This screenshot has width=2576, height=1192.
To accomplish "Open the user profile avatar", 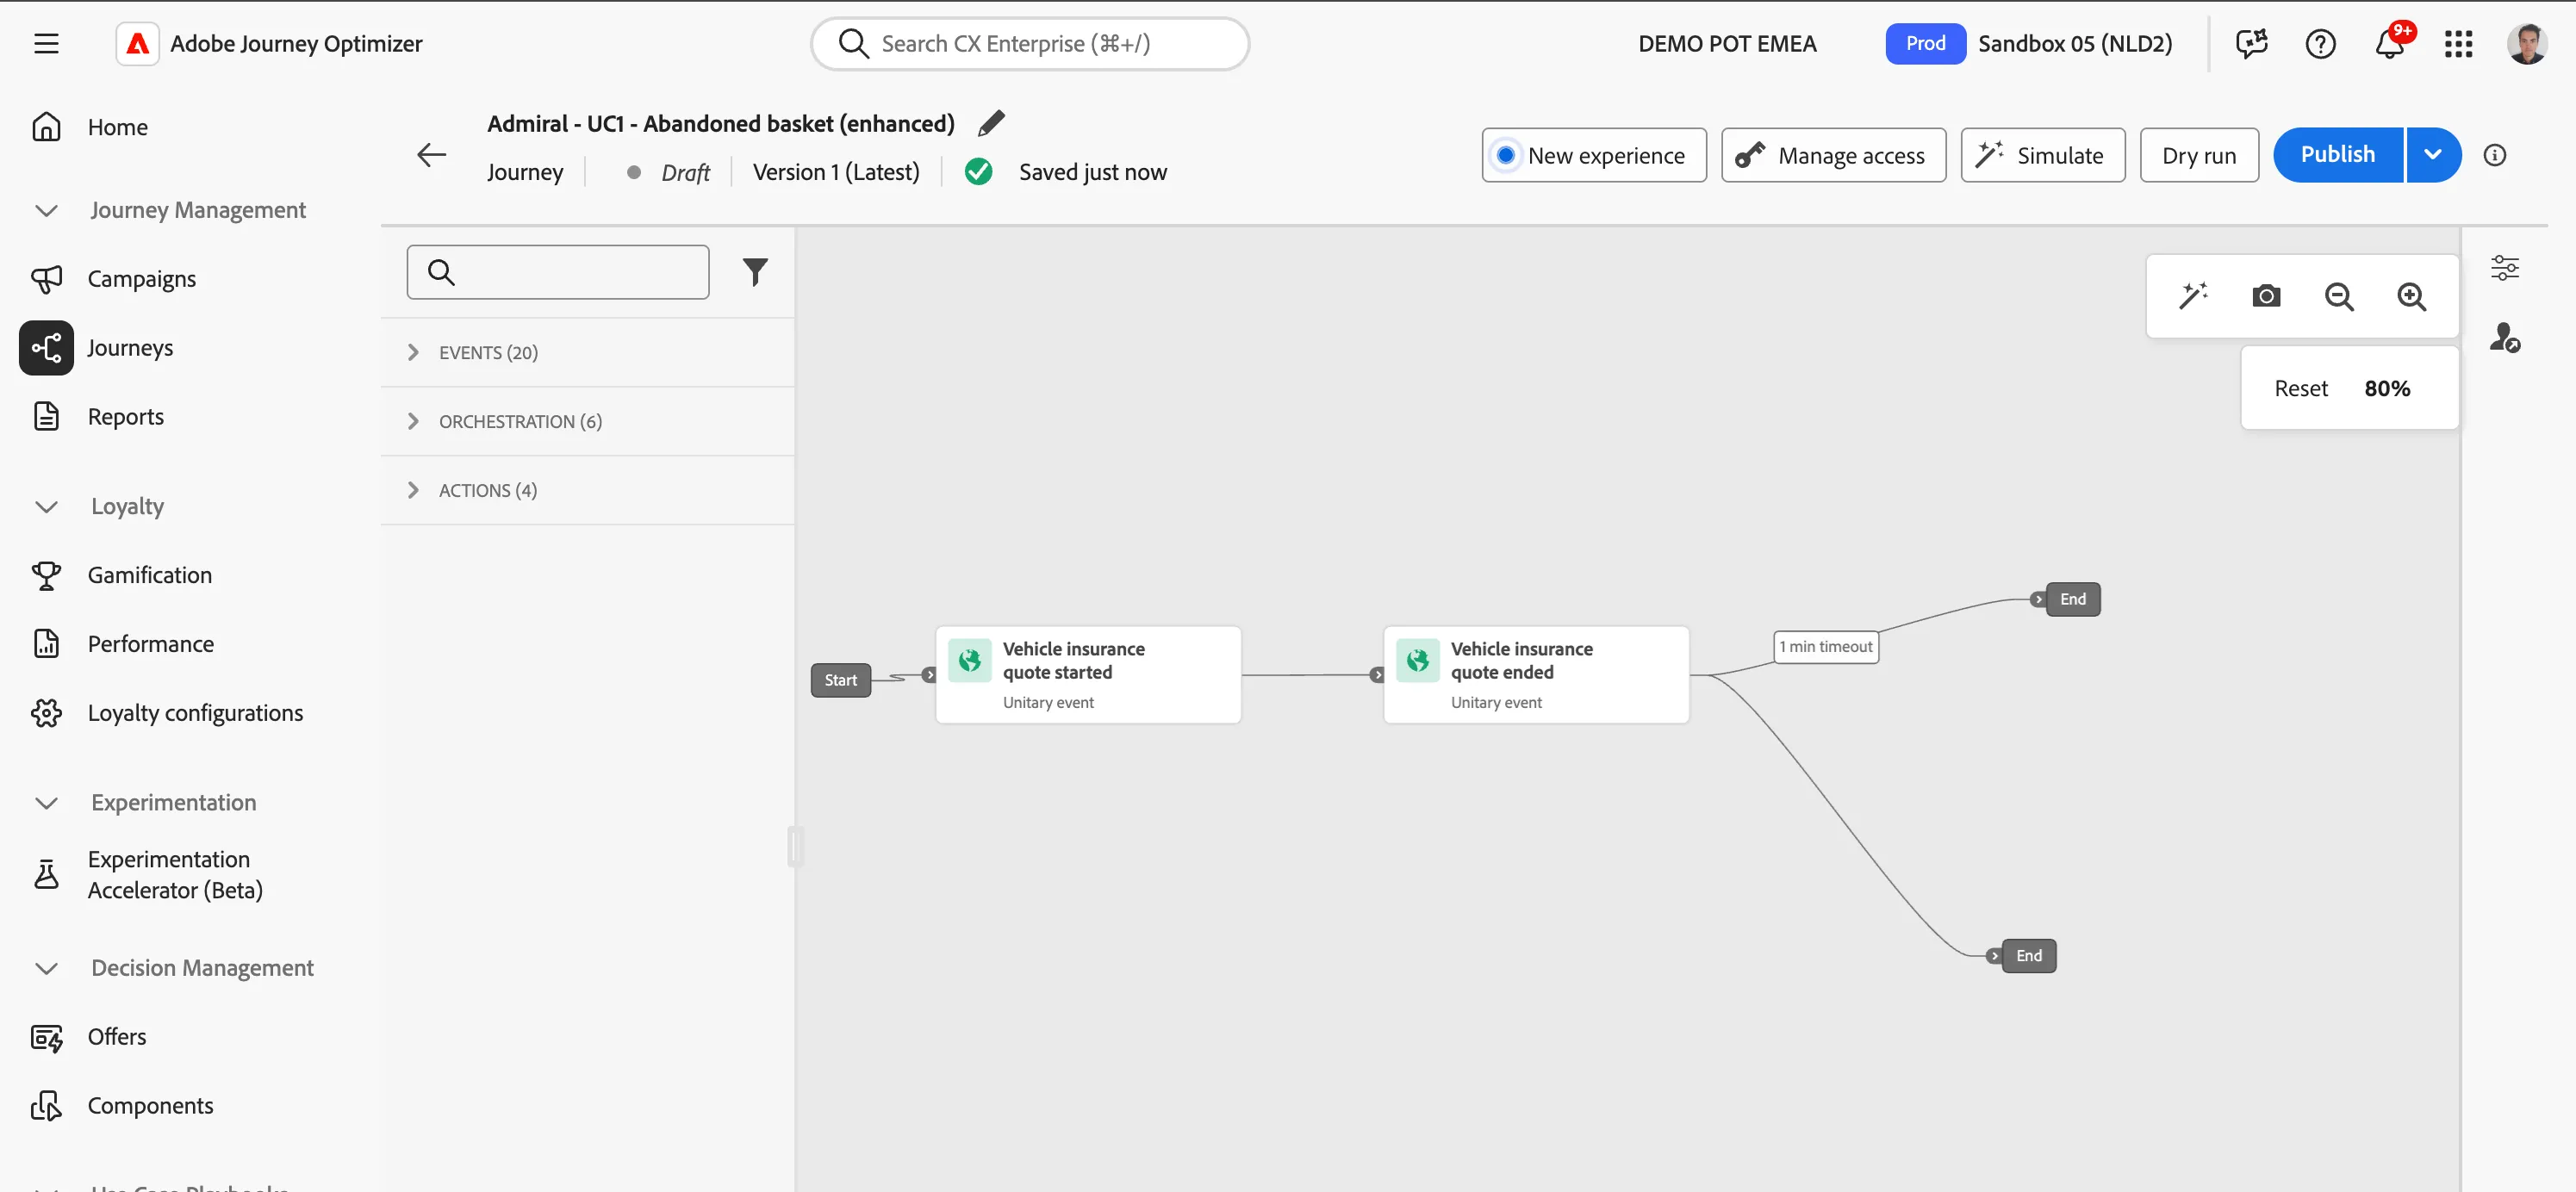I will click(2526, 43).
